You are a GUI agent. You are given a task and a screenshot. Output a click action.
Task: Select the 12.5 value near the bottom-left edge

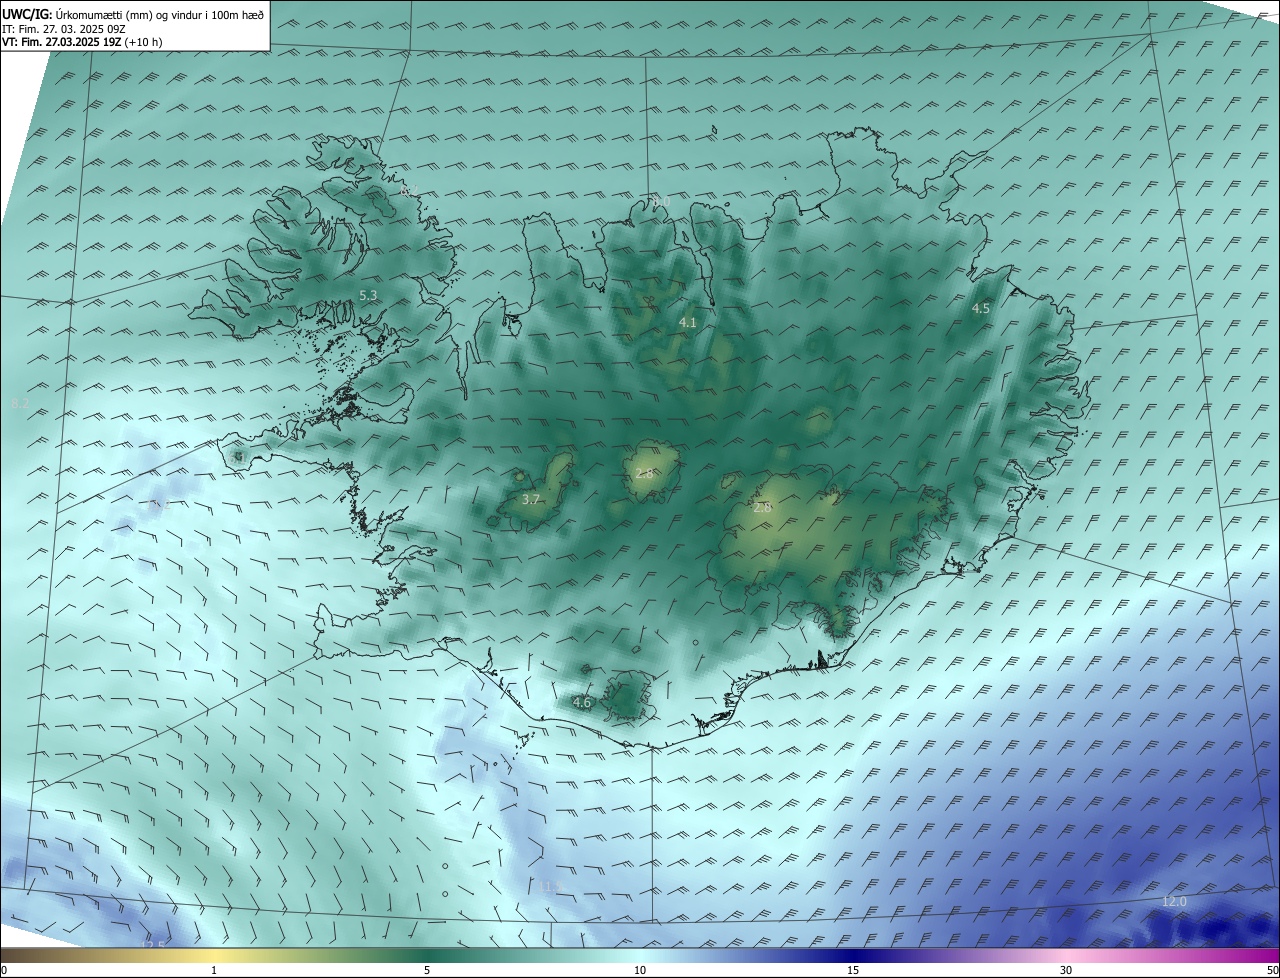point(153,945)
